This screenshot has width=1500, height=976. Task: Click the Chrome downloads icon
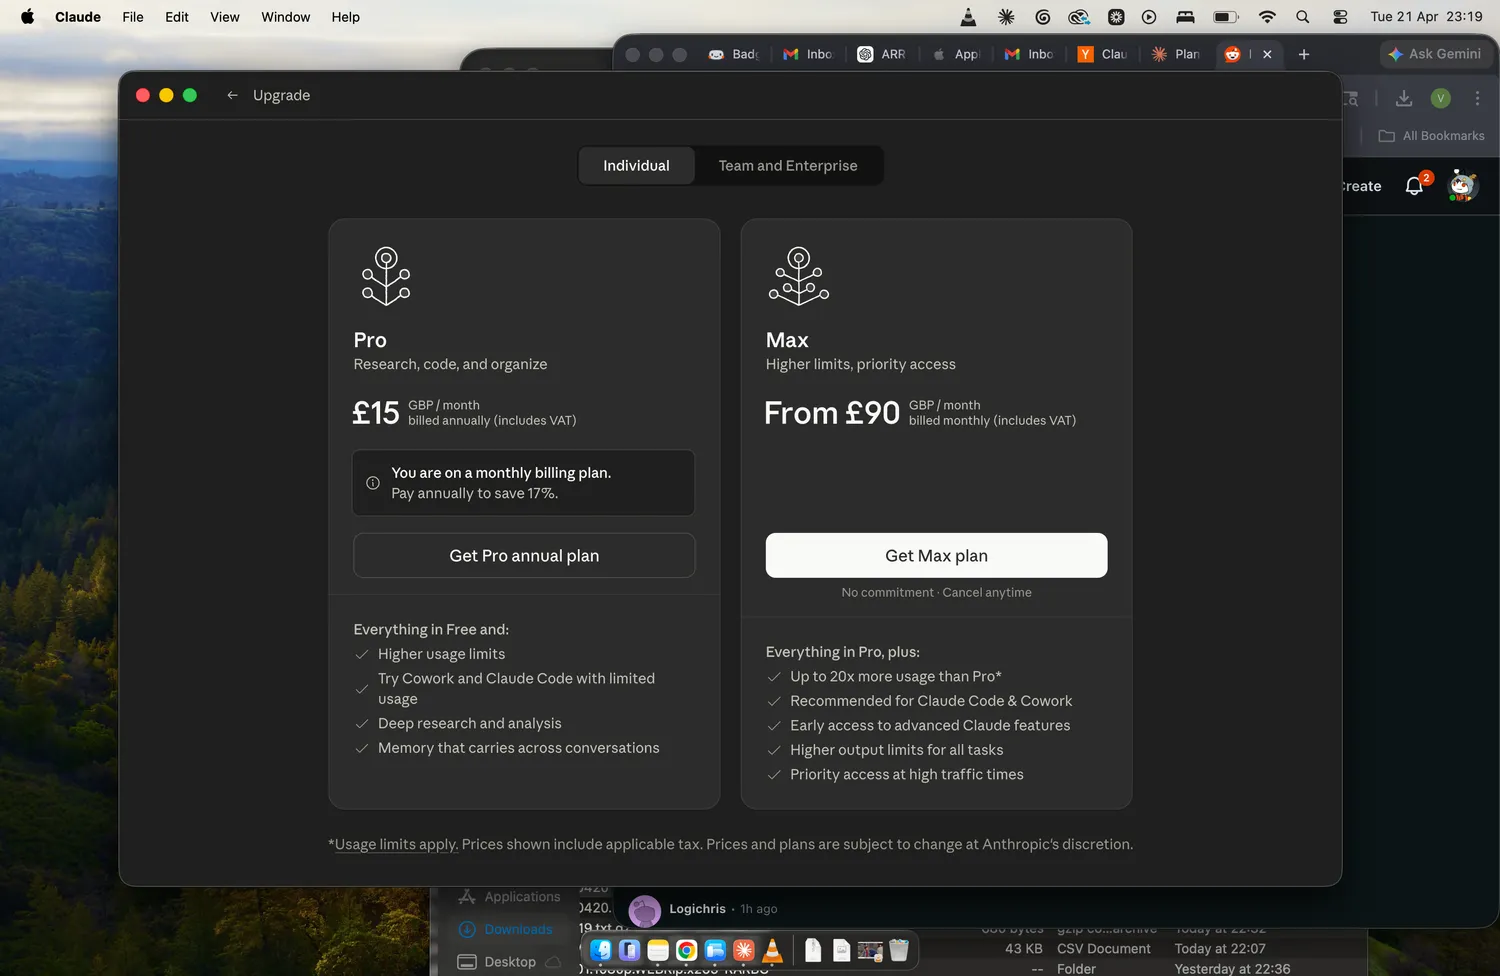click(1404, 98)
